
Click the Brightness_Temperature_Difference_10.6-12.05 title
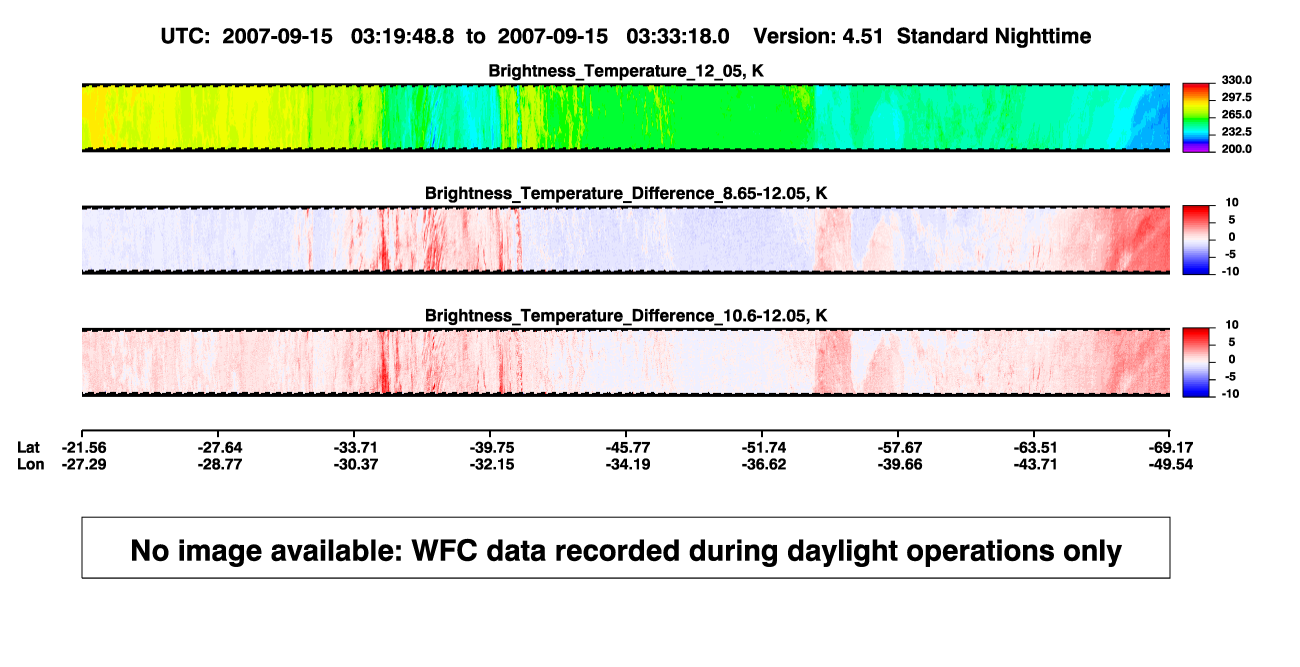(x=626, y=316)
